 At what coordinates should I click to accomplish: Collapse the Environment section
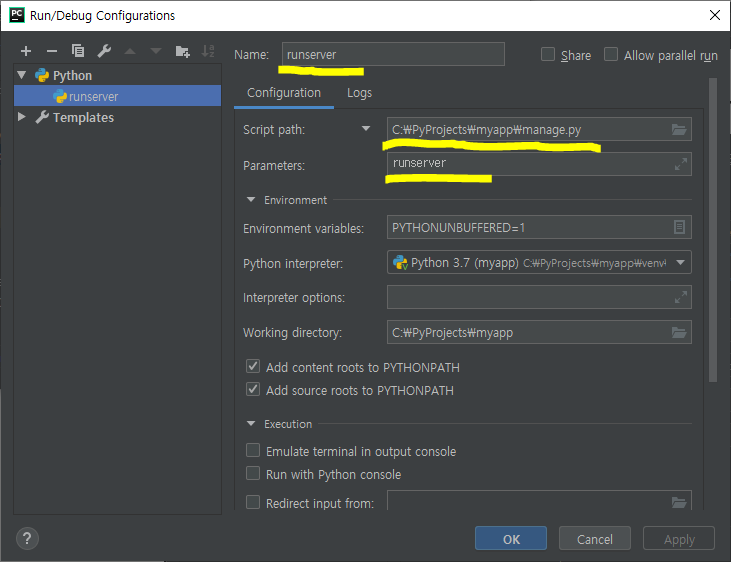tap(251, 200)
